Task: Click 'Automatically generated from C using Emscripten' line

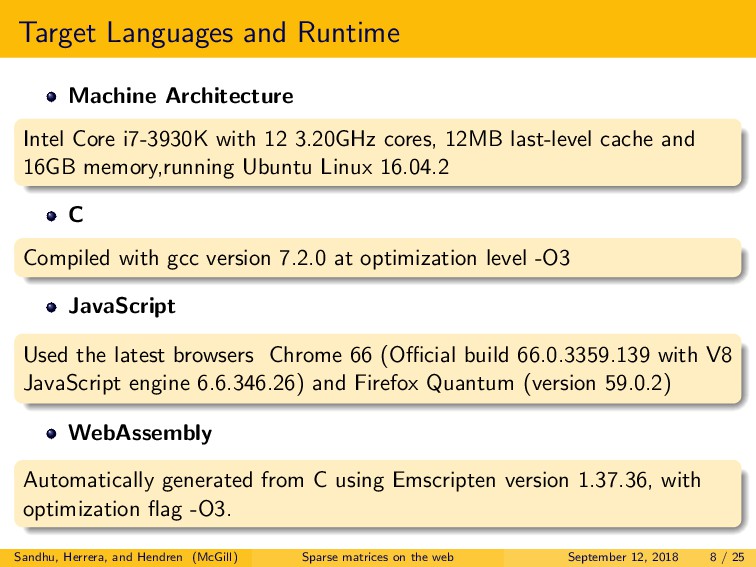Action: pos(259,480)
